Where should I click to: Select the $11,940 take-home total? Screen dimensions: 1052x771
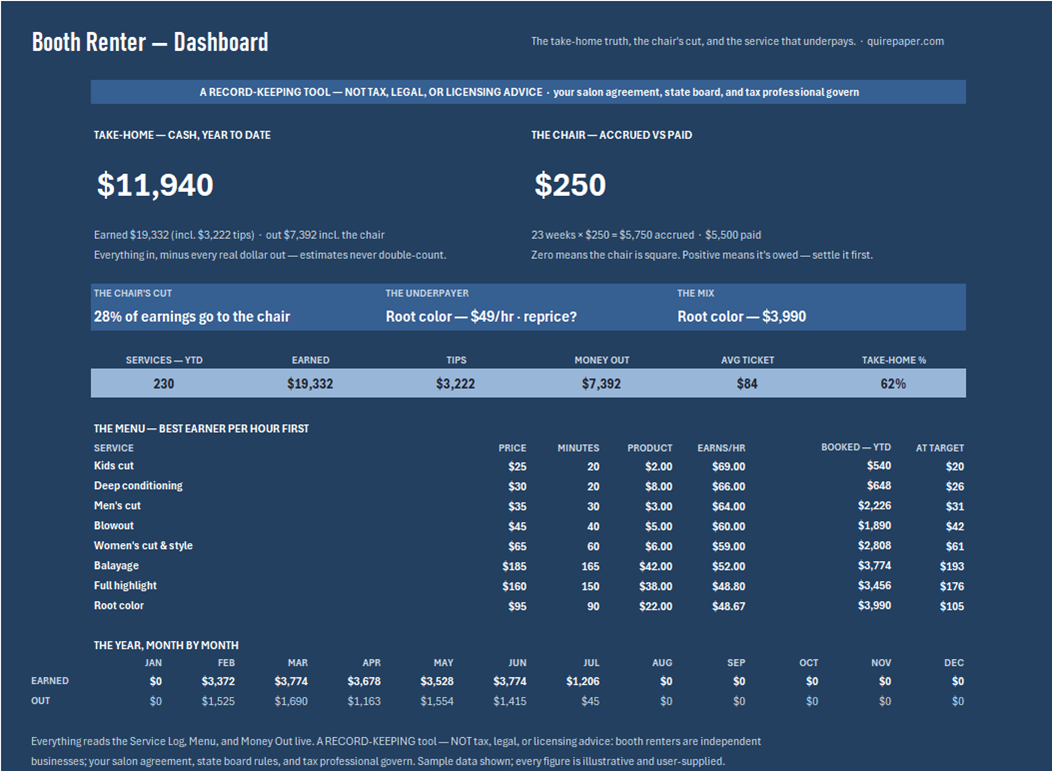[155, 185]
